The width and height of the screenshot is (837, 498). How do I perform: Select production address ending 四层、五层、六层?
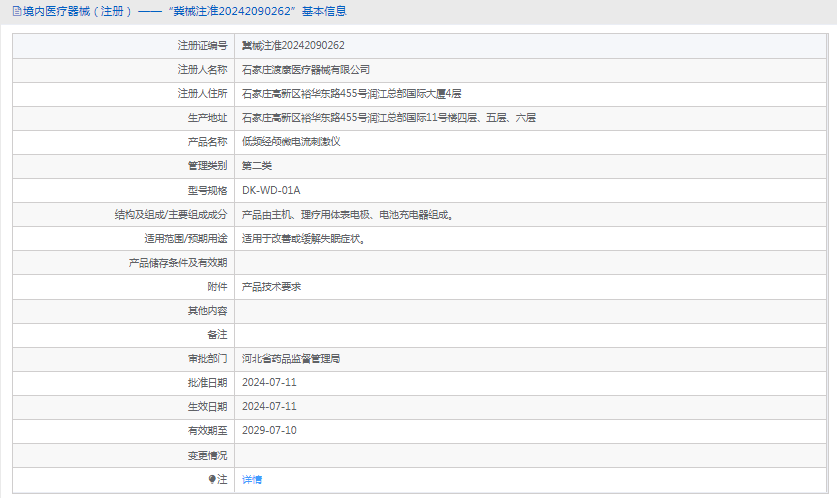coord(389,118)
